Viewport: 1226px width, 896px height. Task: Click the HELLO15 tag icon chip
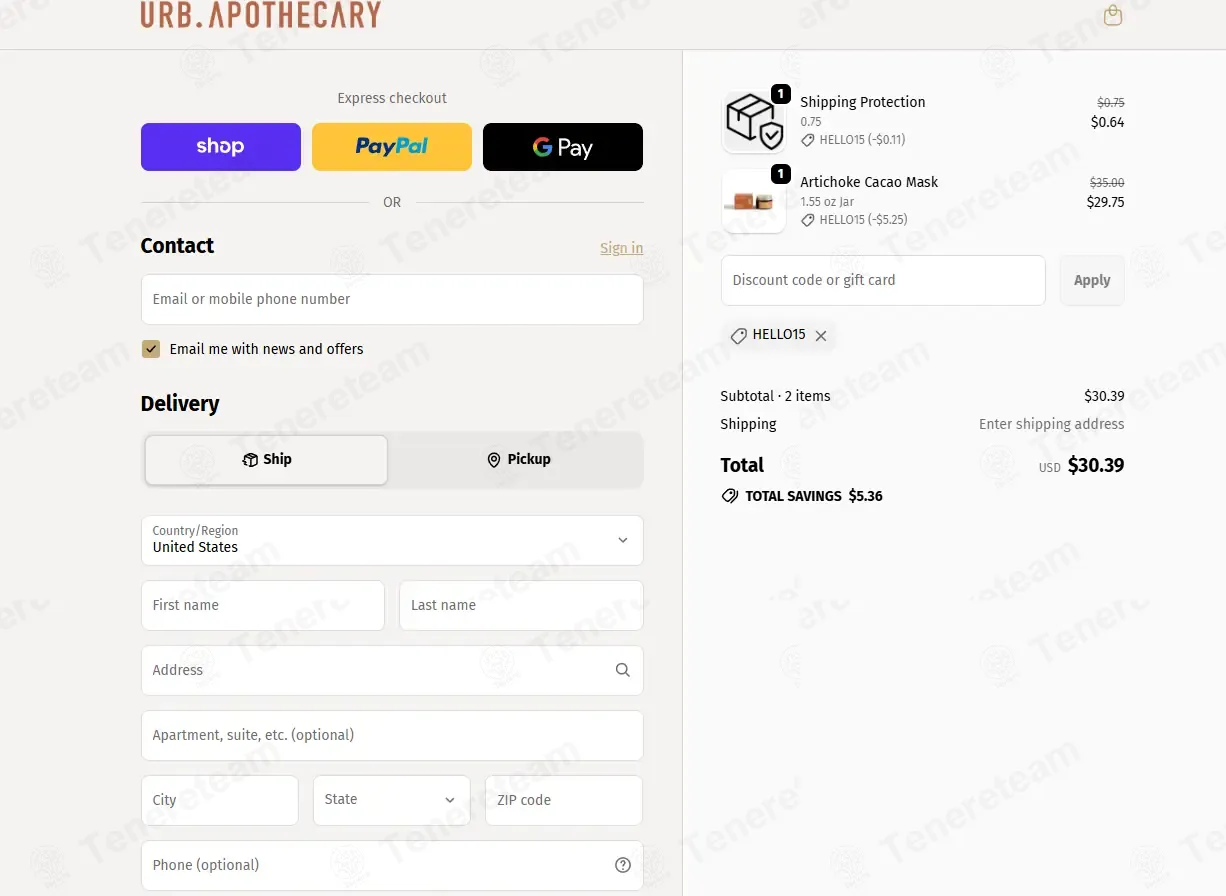click(739, 336)
